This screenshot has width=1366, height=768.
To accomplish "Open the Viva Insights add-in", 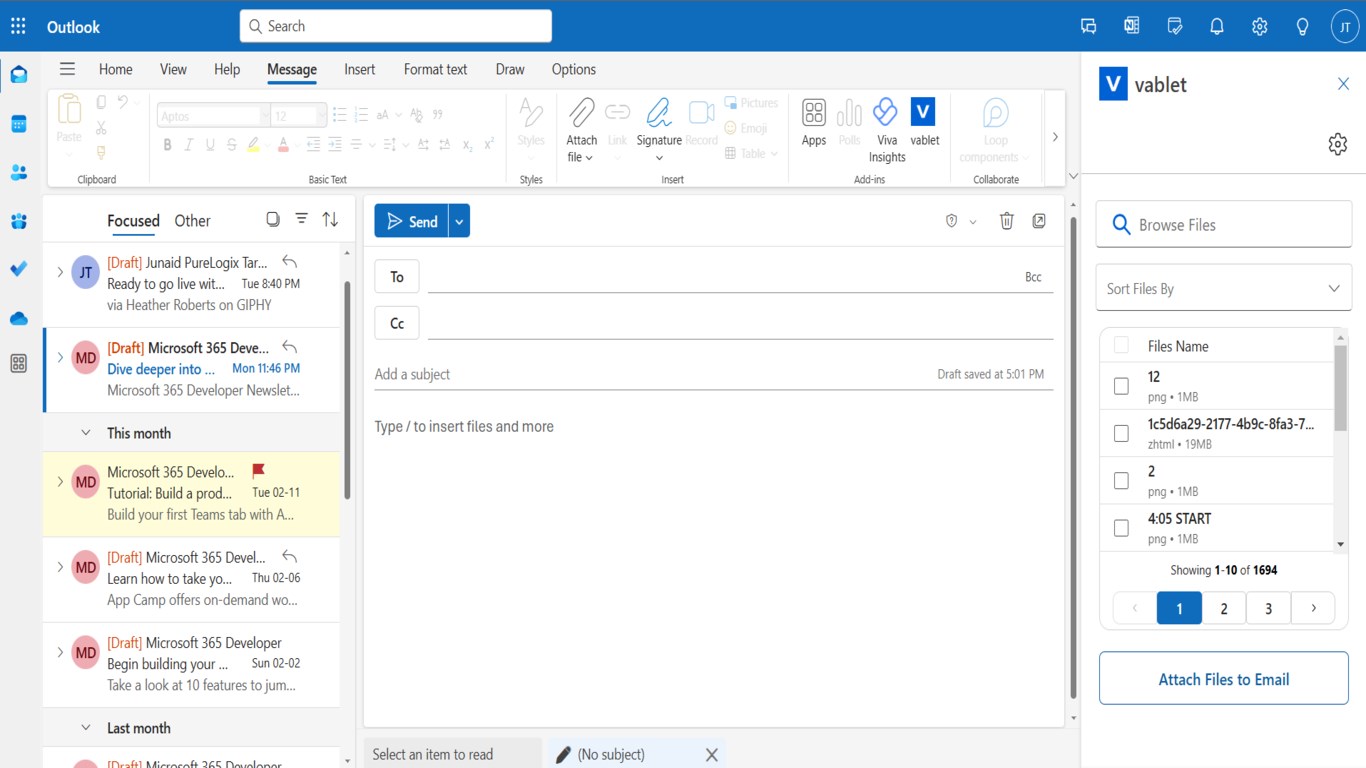I will (x=886, y=112).
